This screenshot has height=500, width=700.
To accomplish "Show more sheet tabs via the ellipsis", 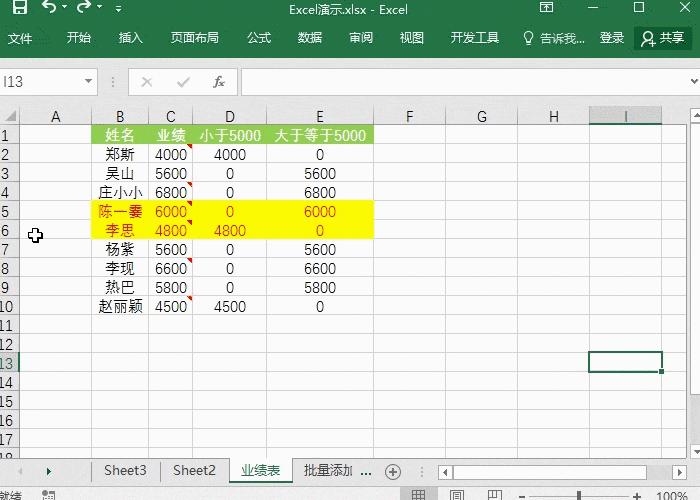I will 366,472.
